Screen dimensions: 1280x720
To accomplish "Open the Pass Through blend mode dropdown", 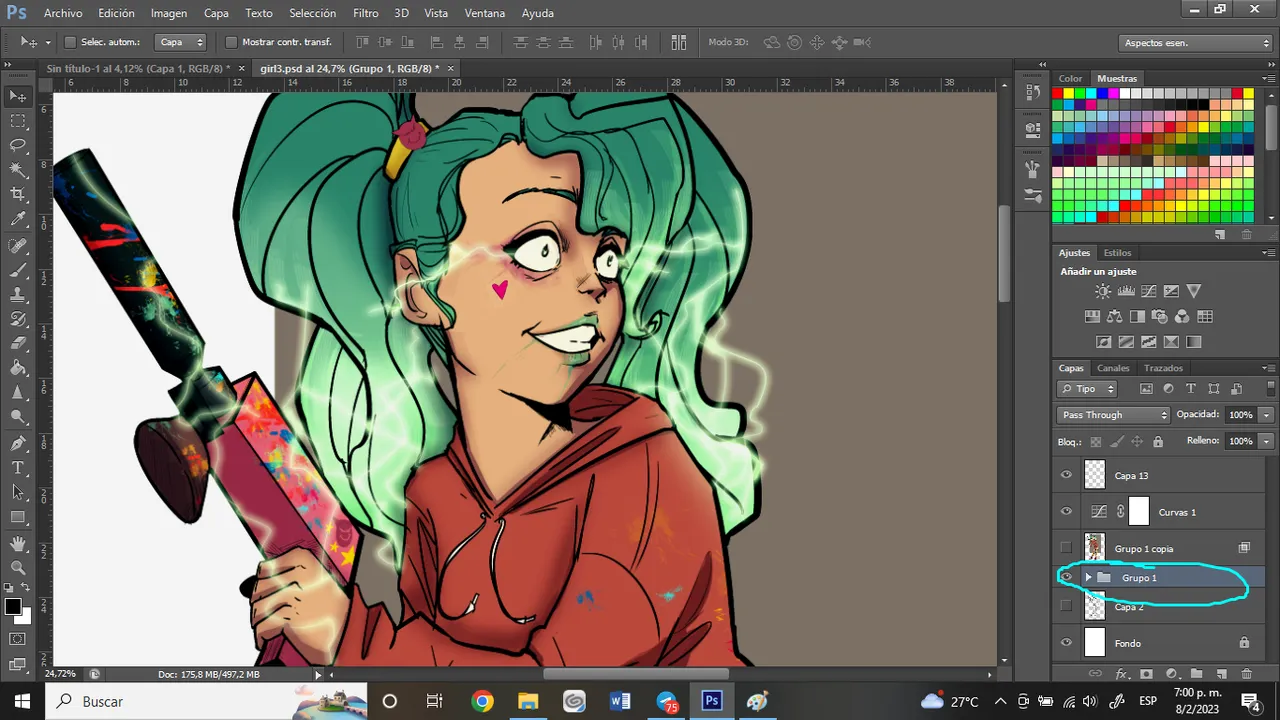I will [x=1113, y=415].
